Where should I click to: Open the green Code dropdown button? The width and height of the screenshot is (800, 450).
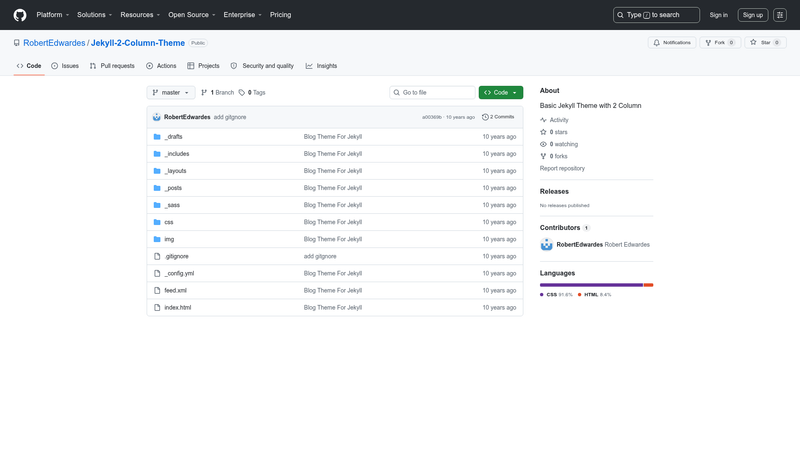point(501,92)
